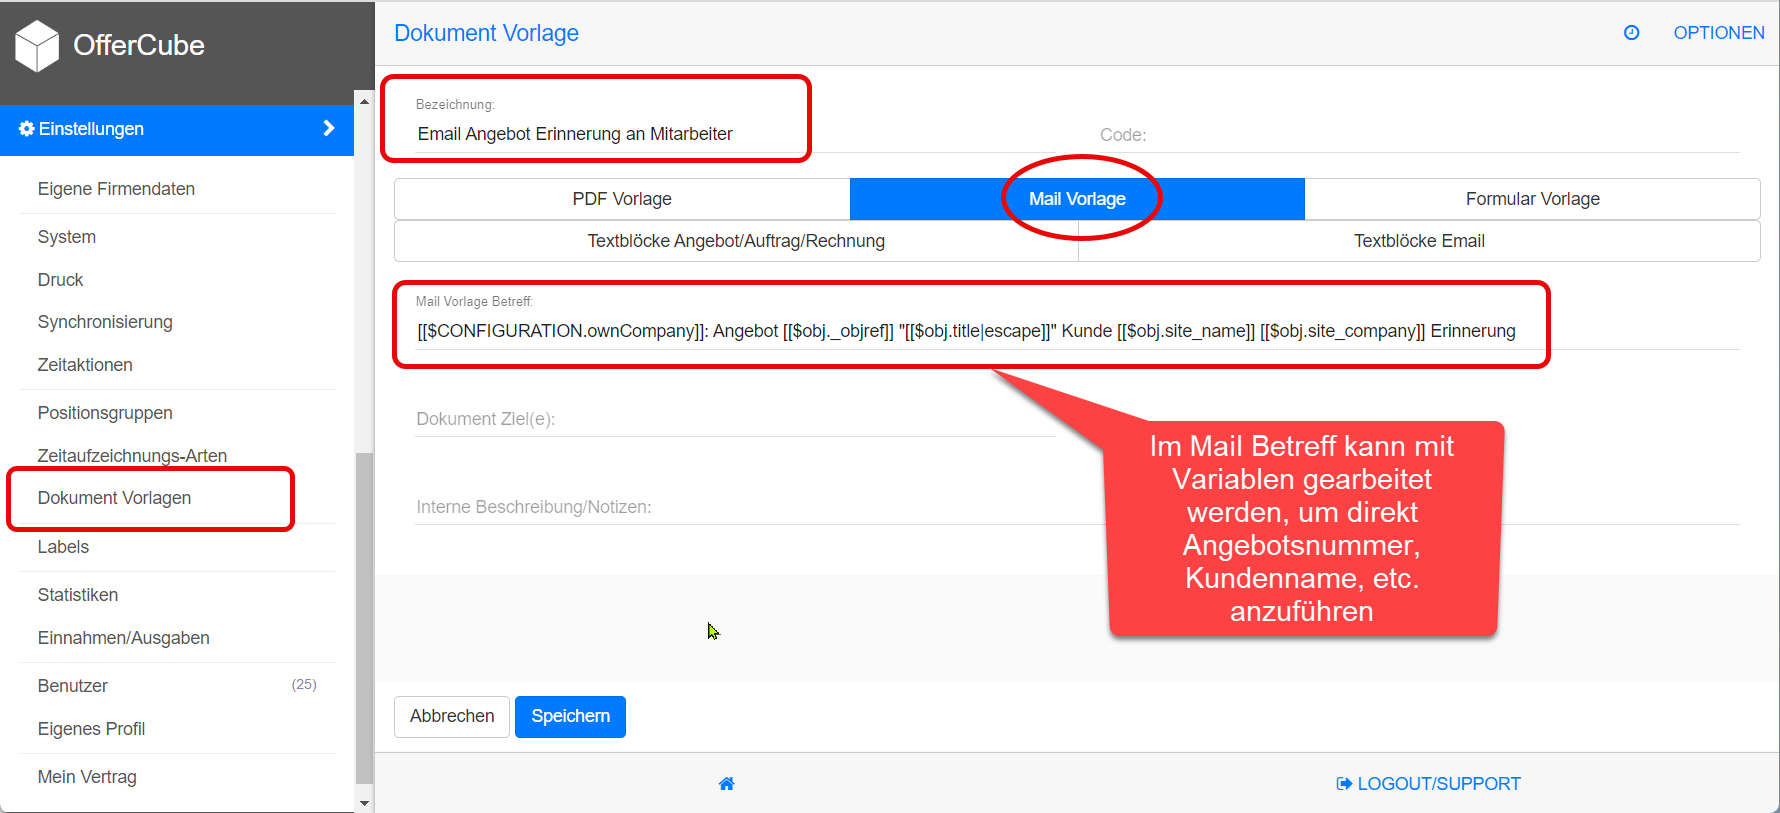This screenshot has width=1780, height=813.
Task: Click the Speichern button
Action: click(x=570, y=717)
